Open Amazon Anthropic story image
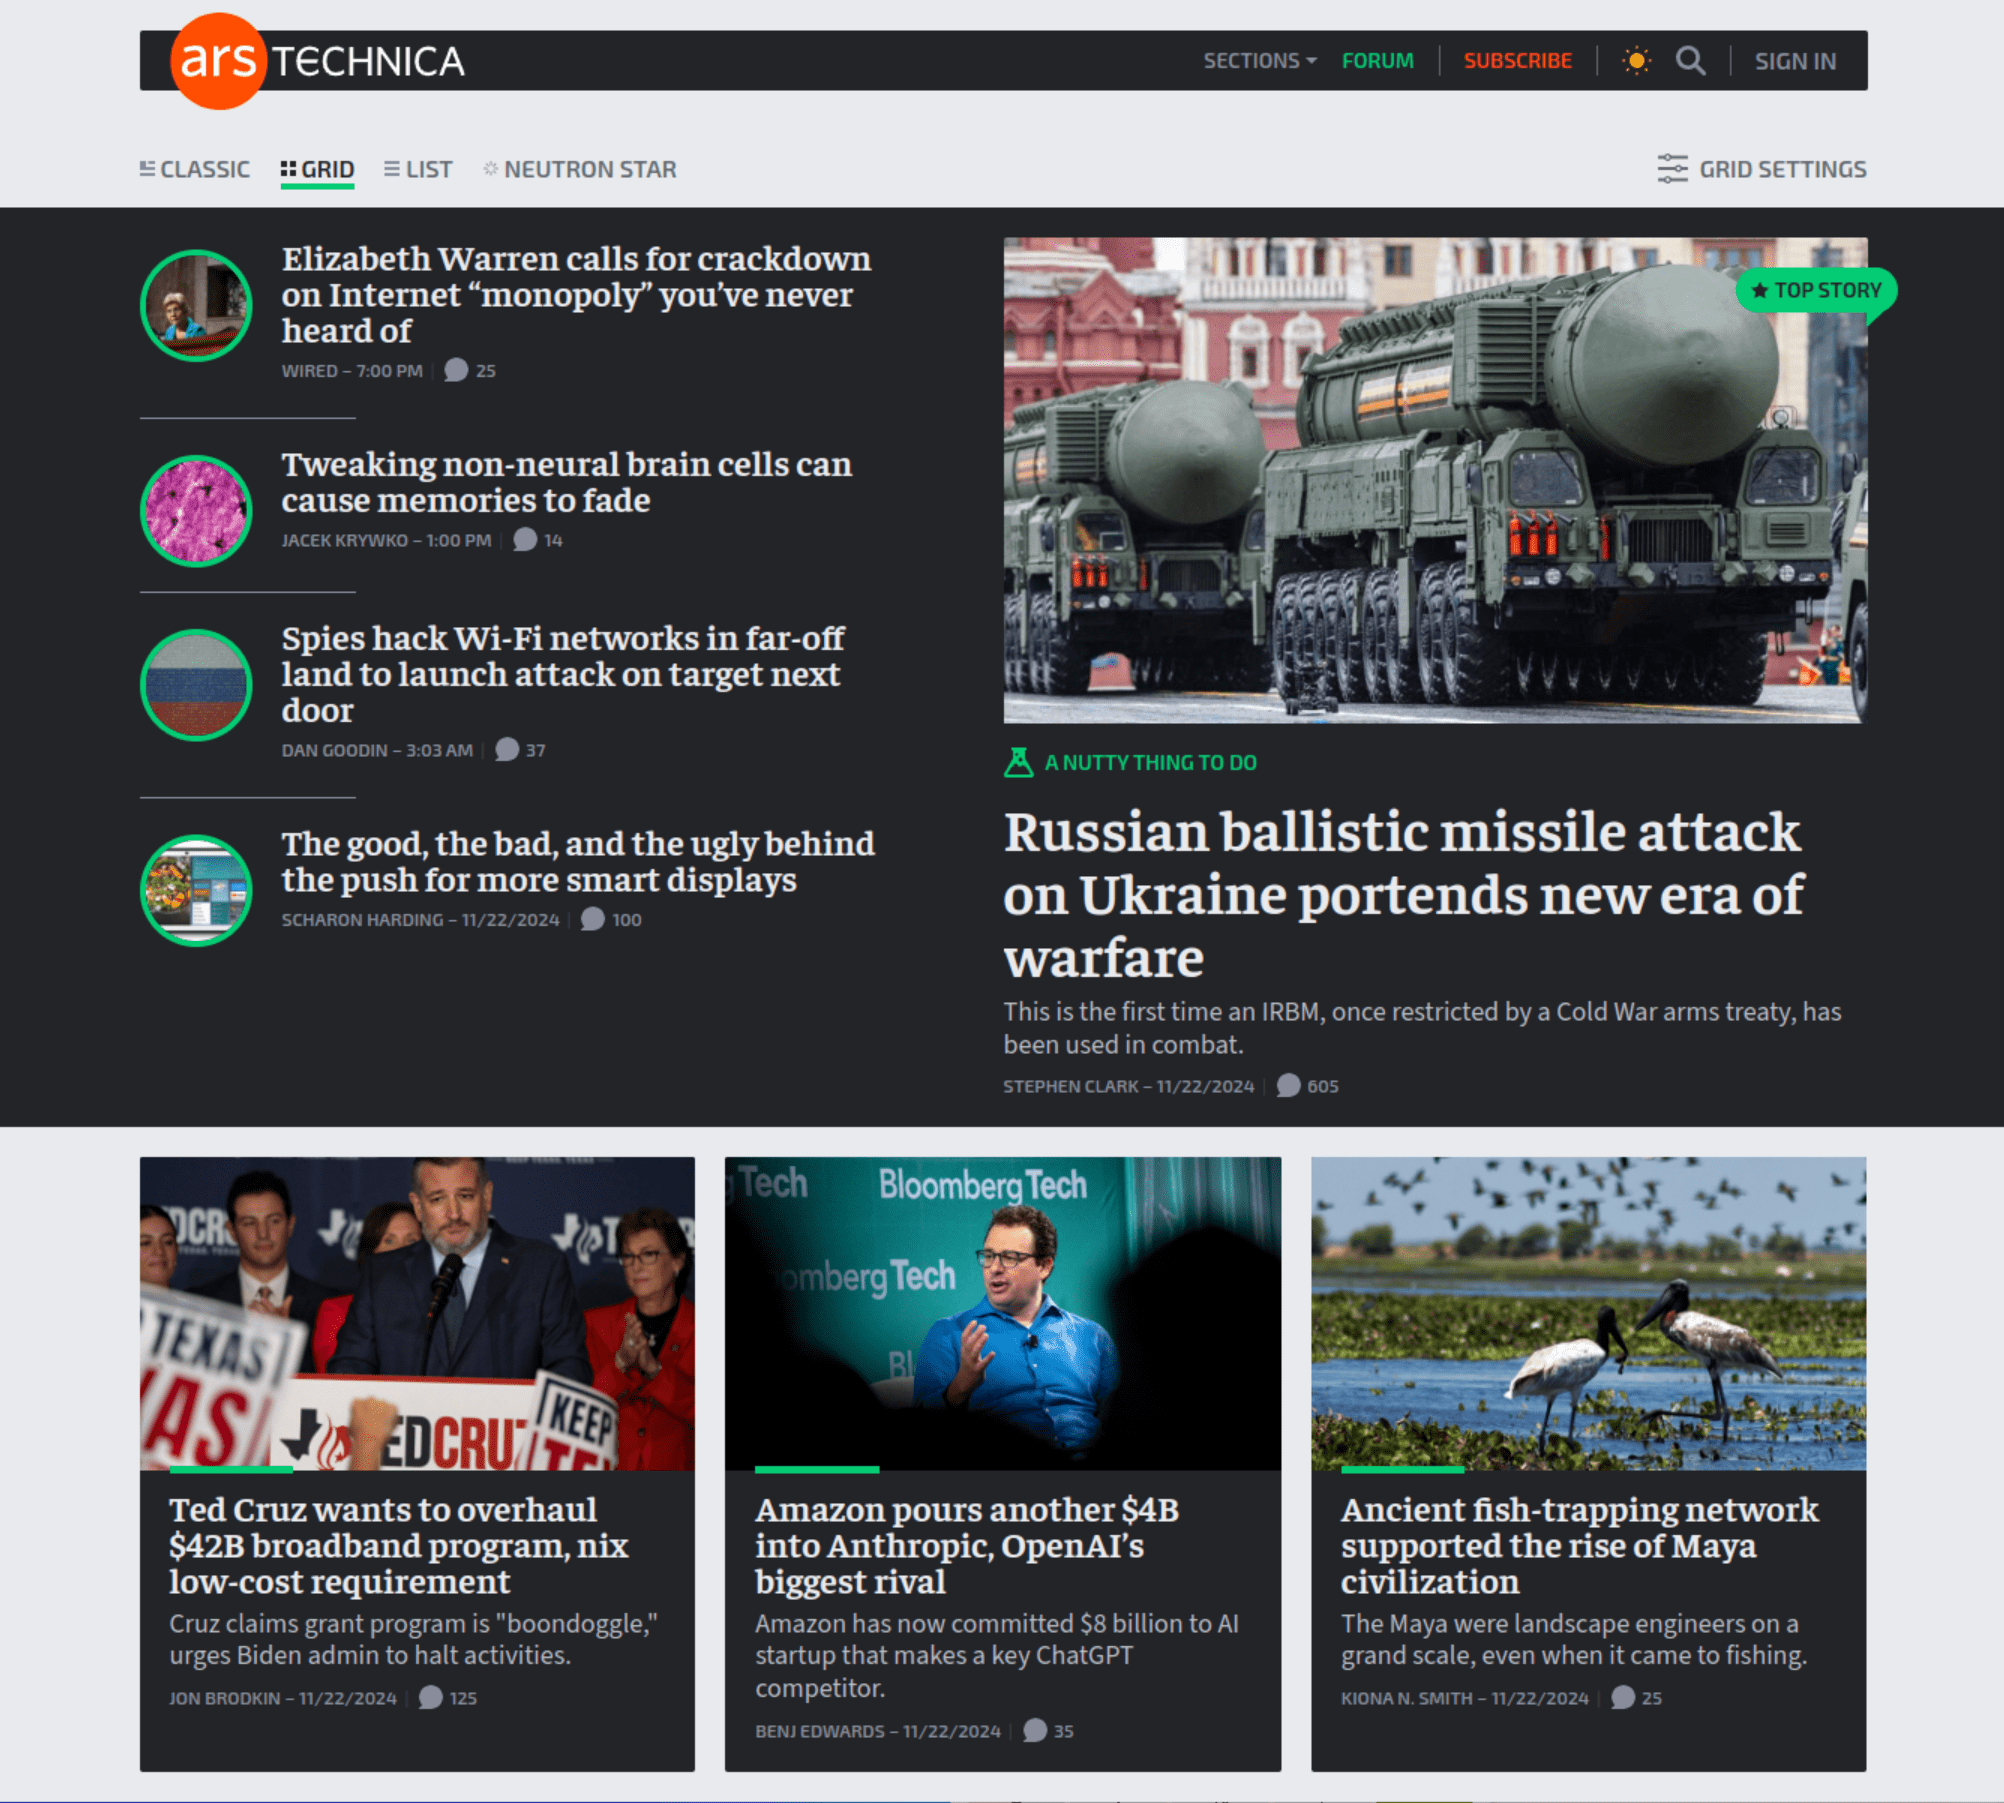This screenshot has height=1803, width=2004. (x=1003, y=1314)
